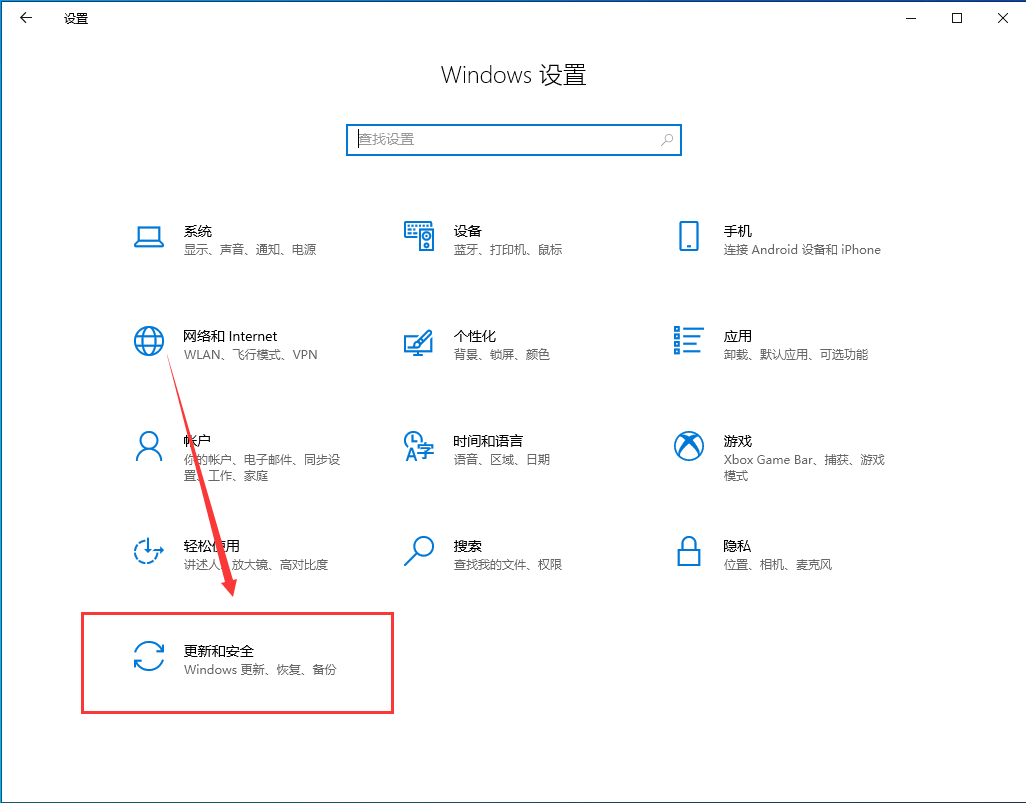Open the 个性化 settings heading
The image size is (1026, 803).
click(475, 336)
